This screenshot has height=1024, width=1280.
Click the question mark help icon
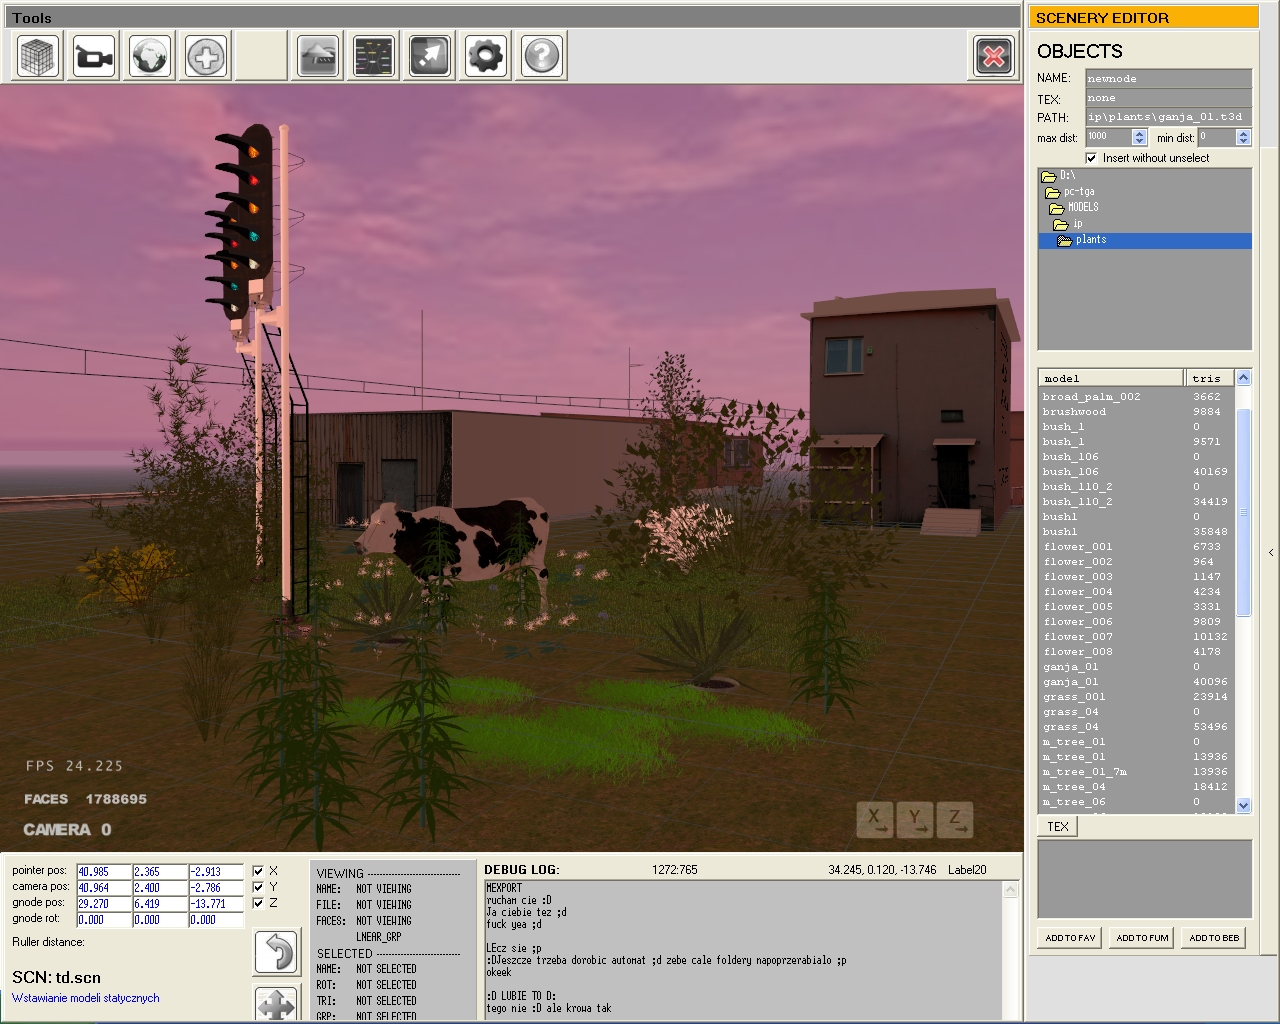[x=542, y=56]
